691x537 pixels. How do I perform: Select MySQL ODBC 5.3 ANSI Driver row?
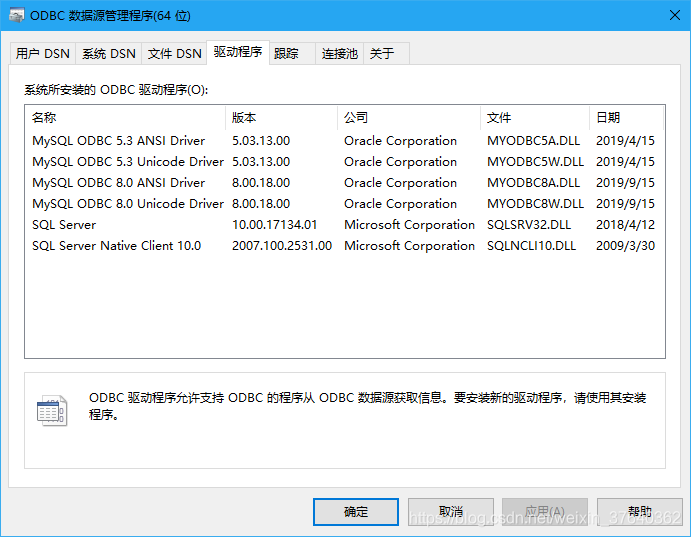tap(345, 141)
